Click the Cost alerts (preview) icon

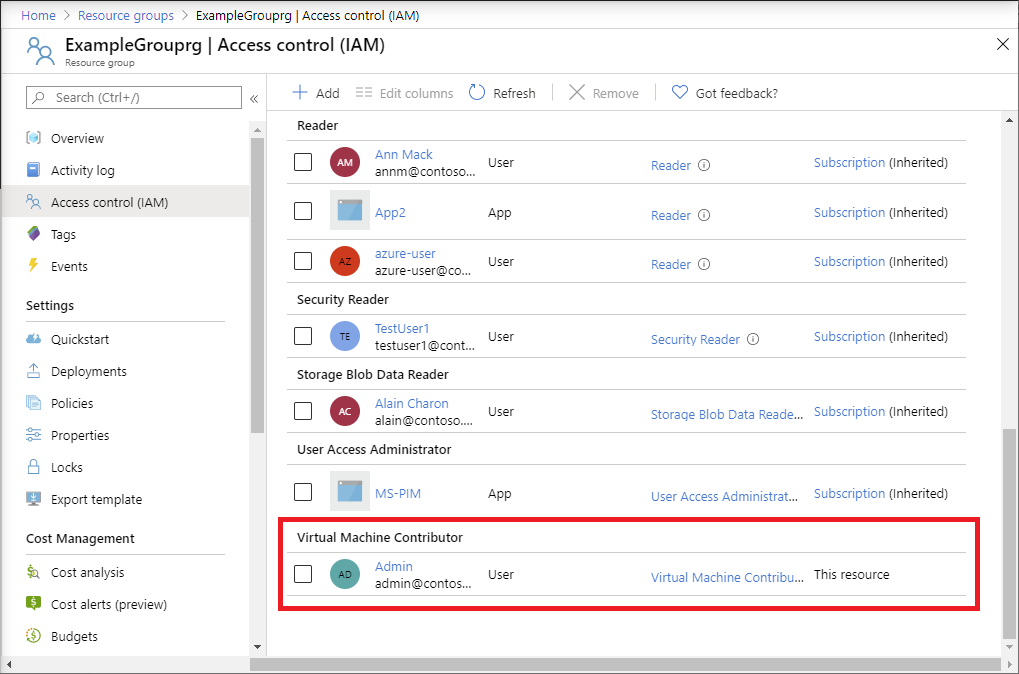(x=34, y=603)
